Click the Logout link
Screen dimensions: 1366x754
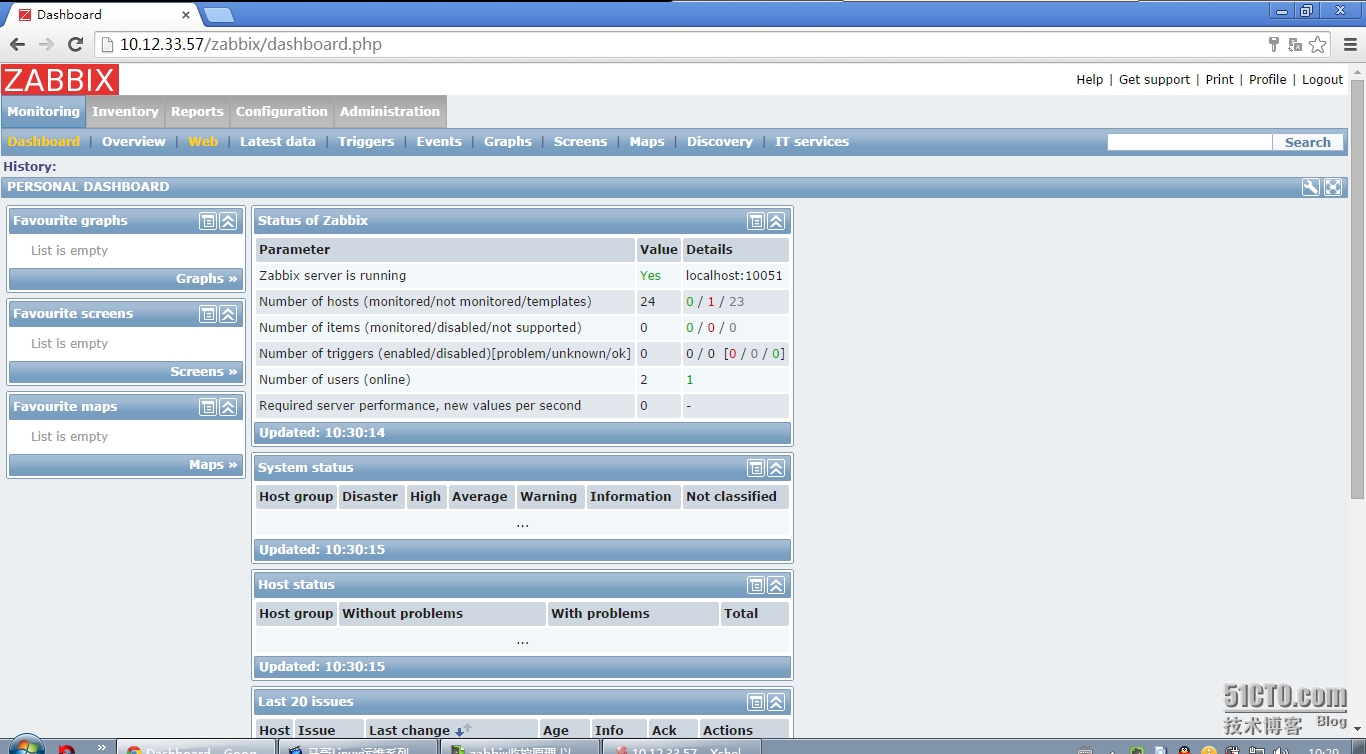(x=1322, y=80)
